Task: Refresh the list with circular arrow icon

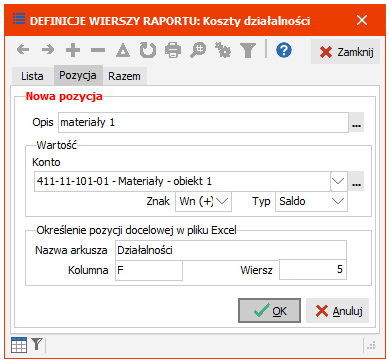Action: point(148,51)
